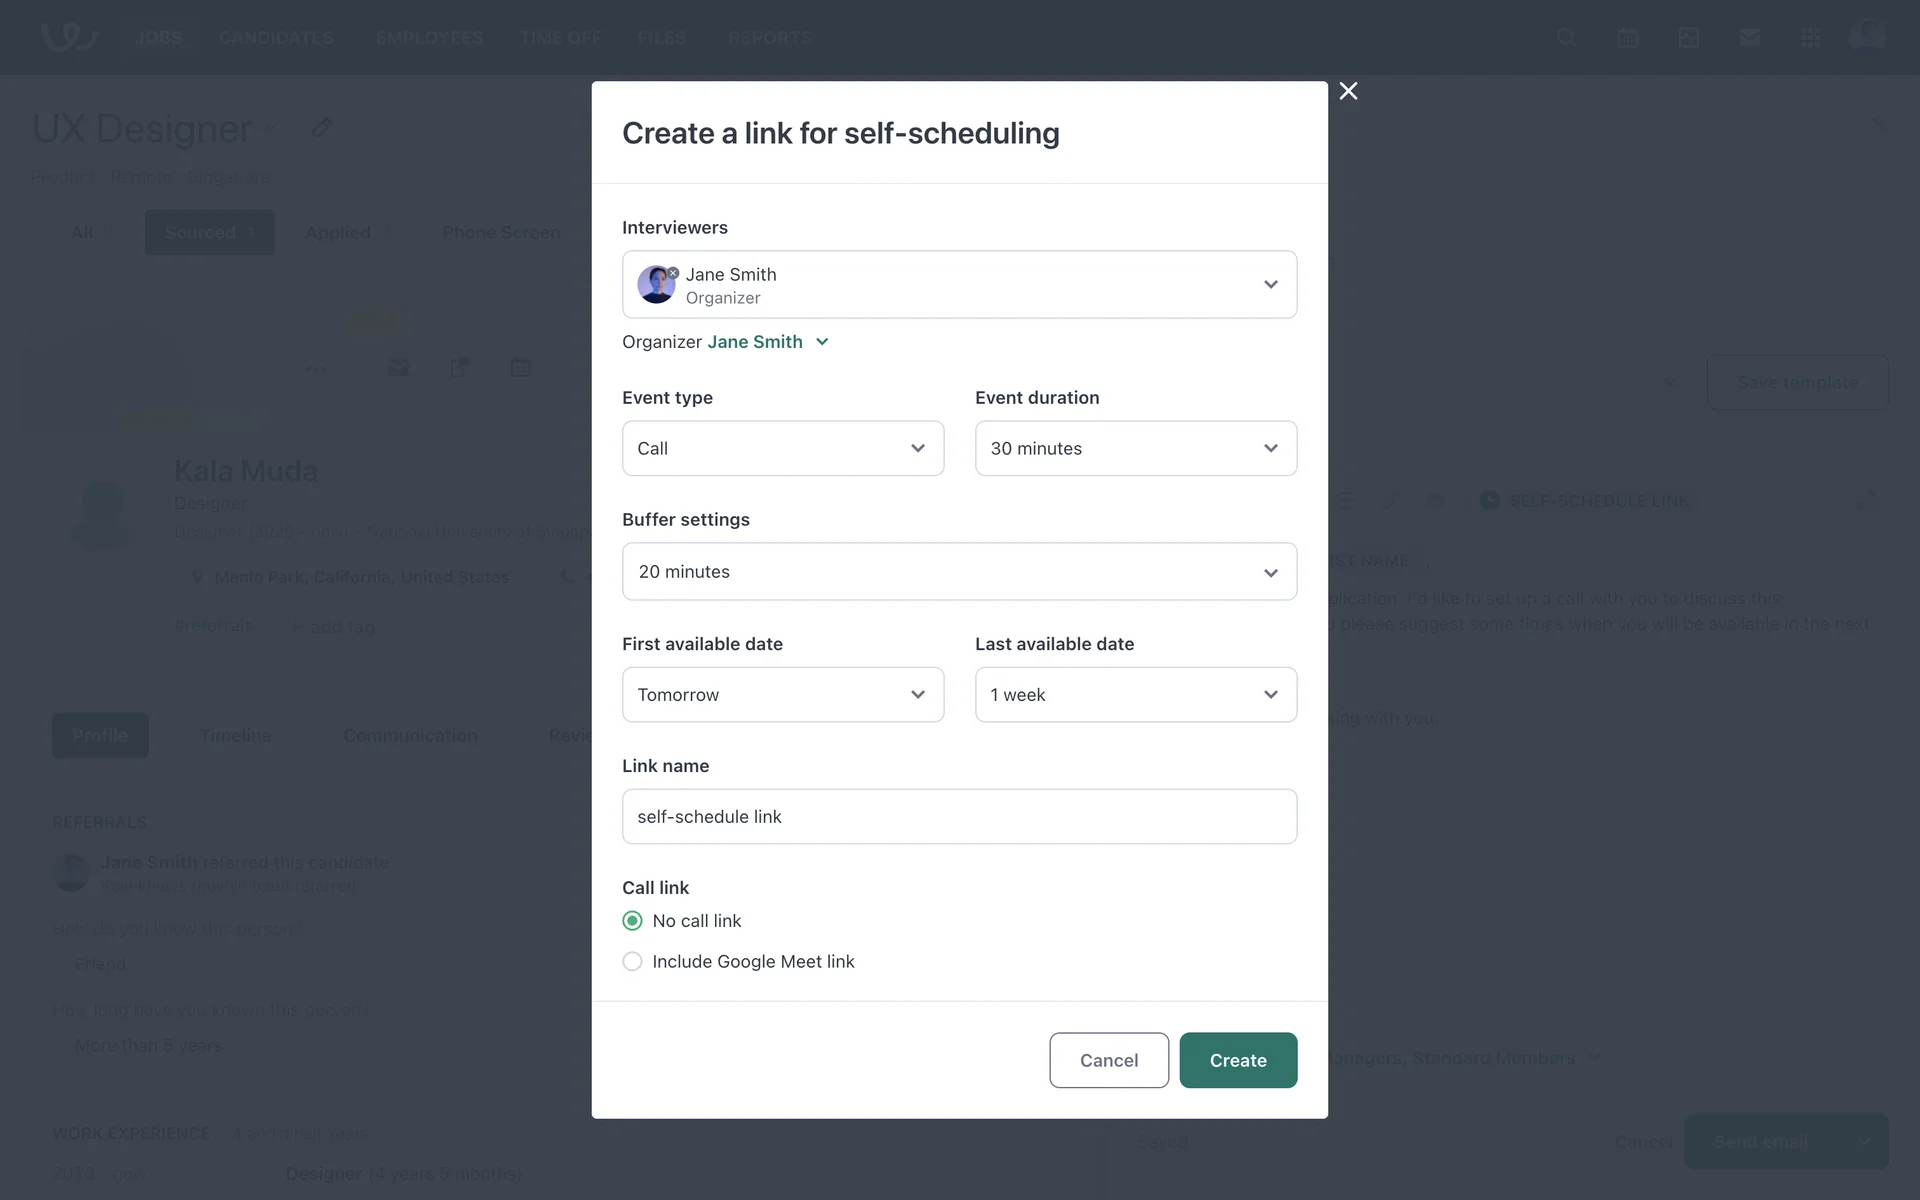Viewport: 1920px width, 1200px height.
Task: Open the Candidates menu
Action: coord(276,38)
